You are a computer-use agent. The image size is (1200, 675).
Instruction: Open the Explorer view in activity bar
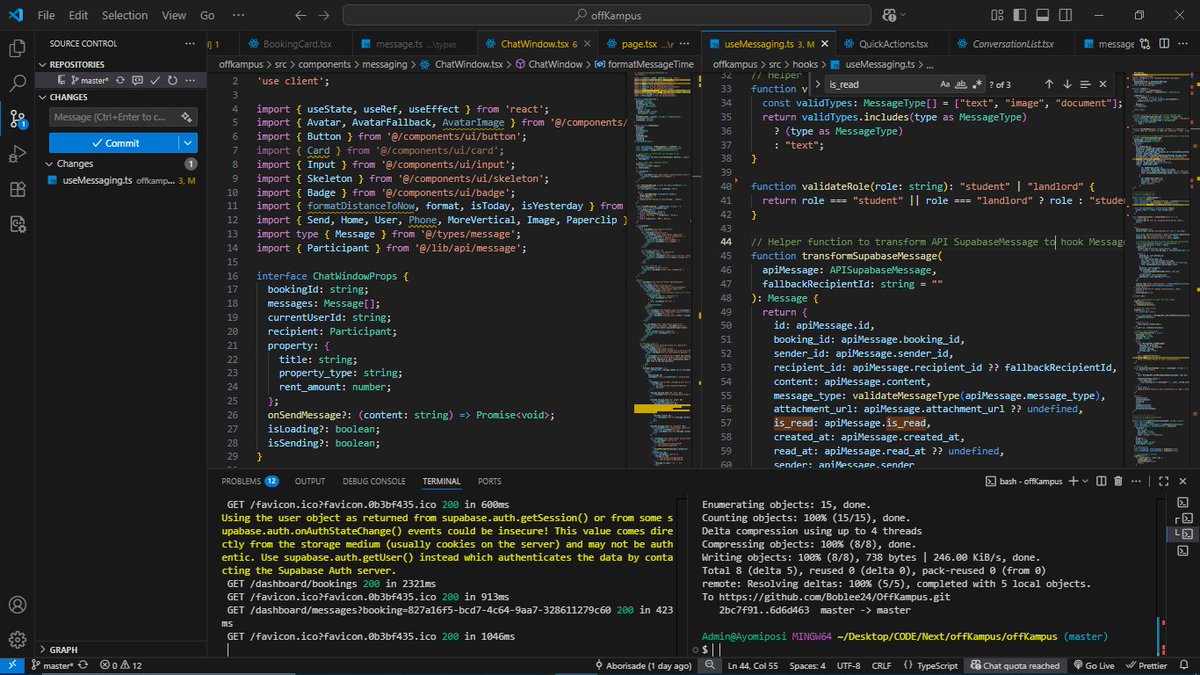point(17,47)
